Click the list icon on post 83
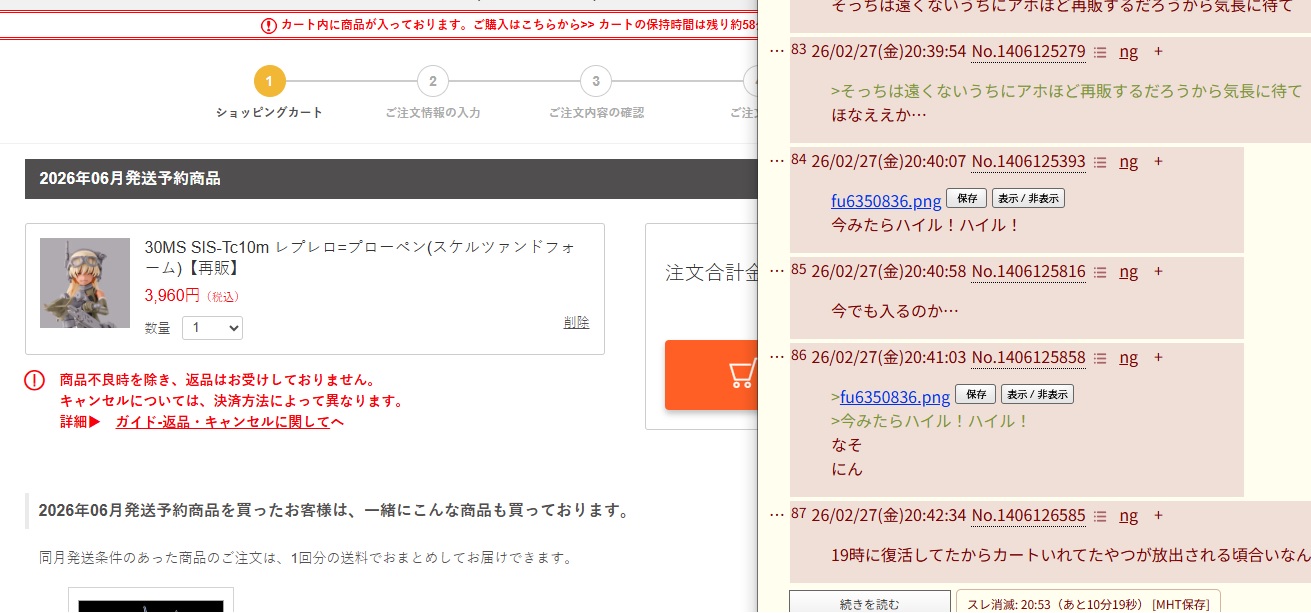Image resolution: width=1311 pixels, height=613 pixels. (x=1100, y=52)
